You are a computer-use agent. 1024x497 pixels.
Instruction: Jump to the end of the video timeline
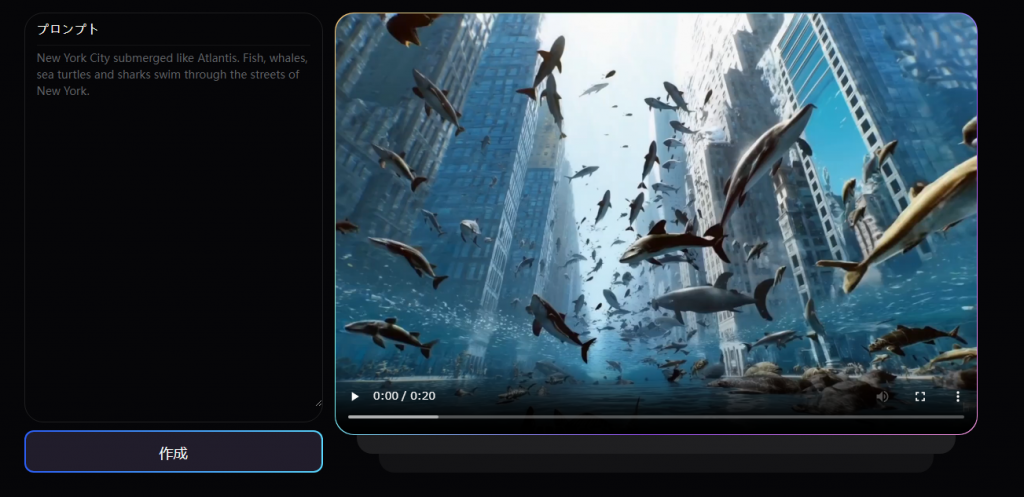(x=962, y=416)
